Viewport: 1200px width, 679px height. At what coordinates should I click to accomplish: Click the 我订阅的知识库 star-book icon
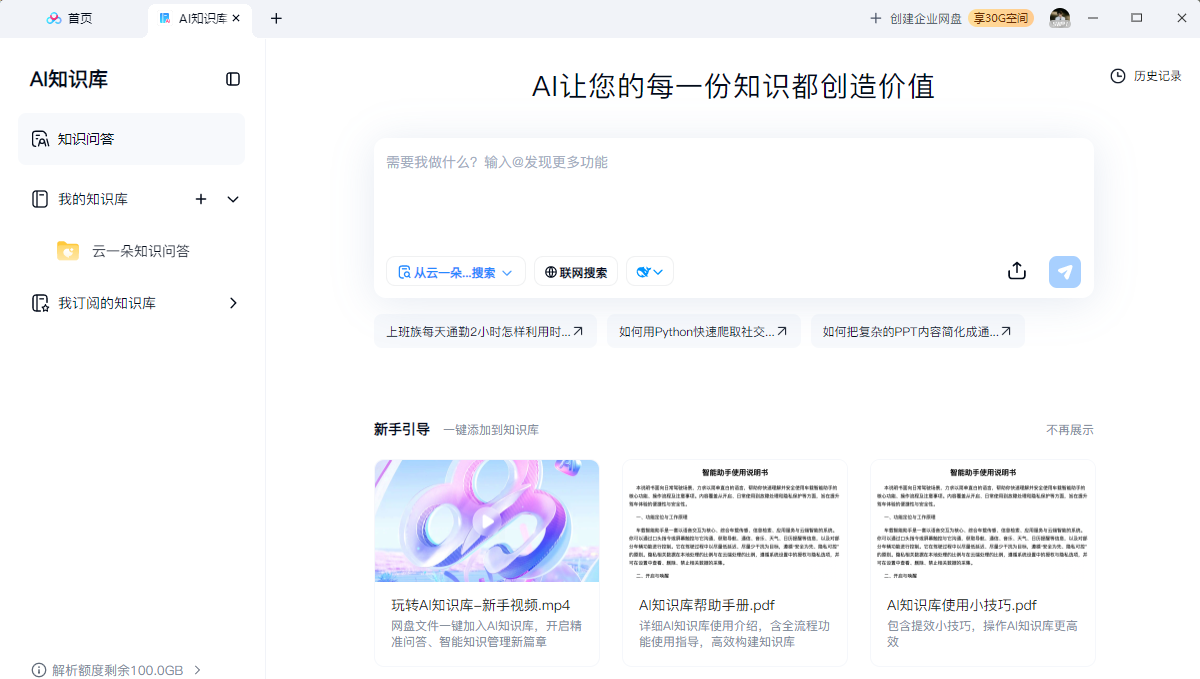(40, 303)
